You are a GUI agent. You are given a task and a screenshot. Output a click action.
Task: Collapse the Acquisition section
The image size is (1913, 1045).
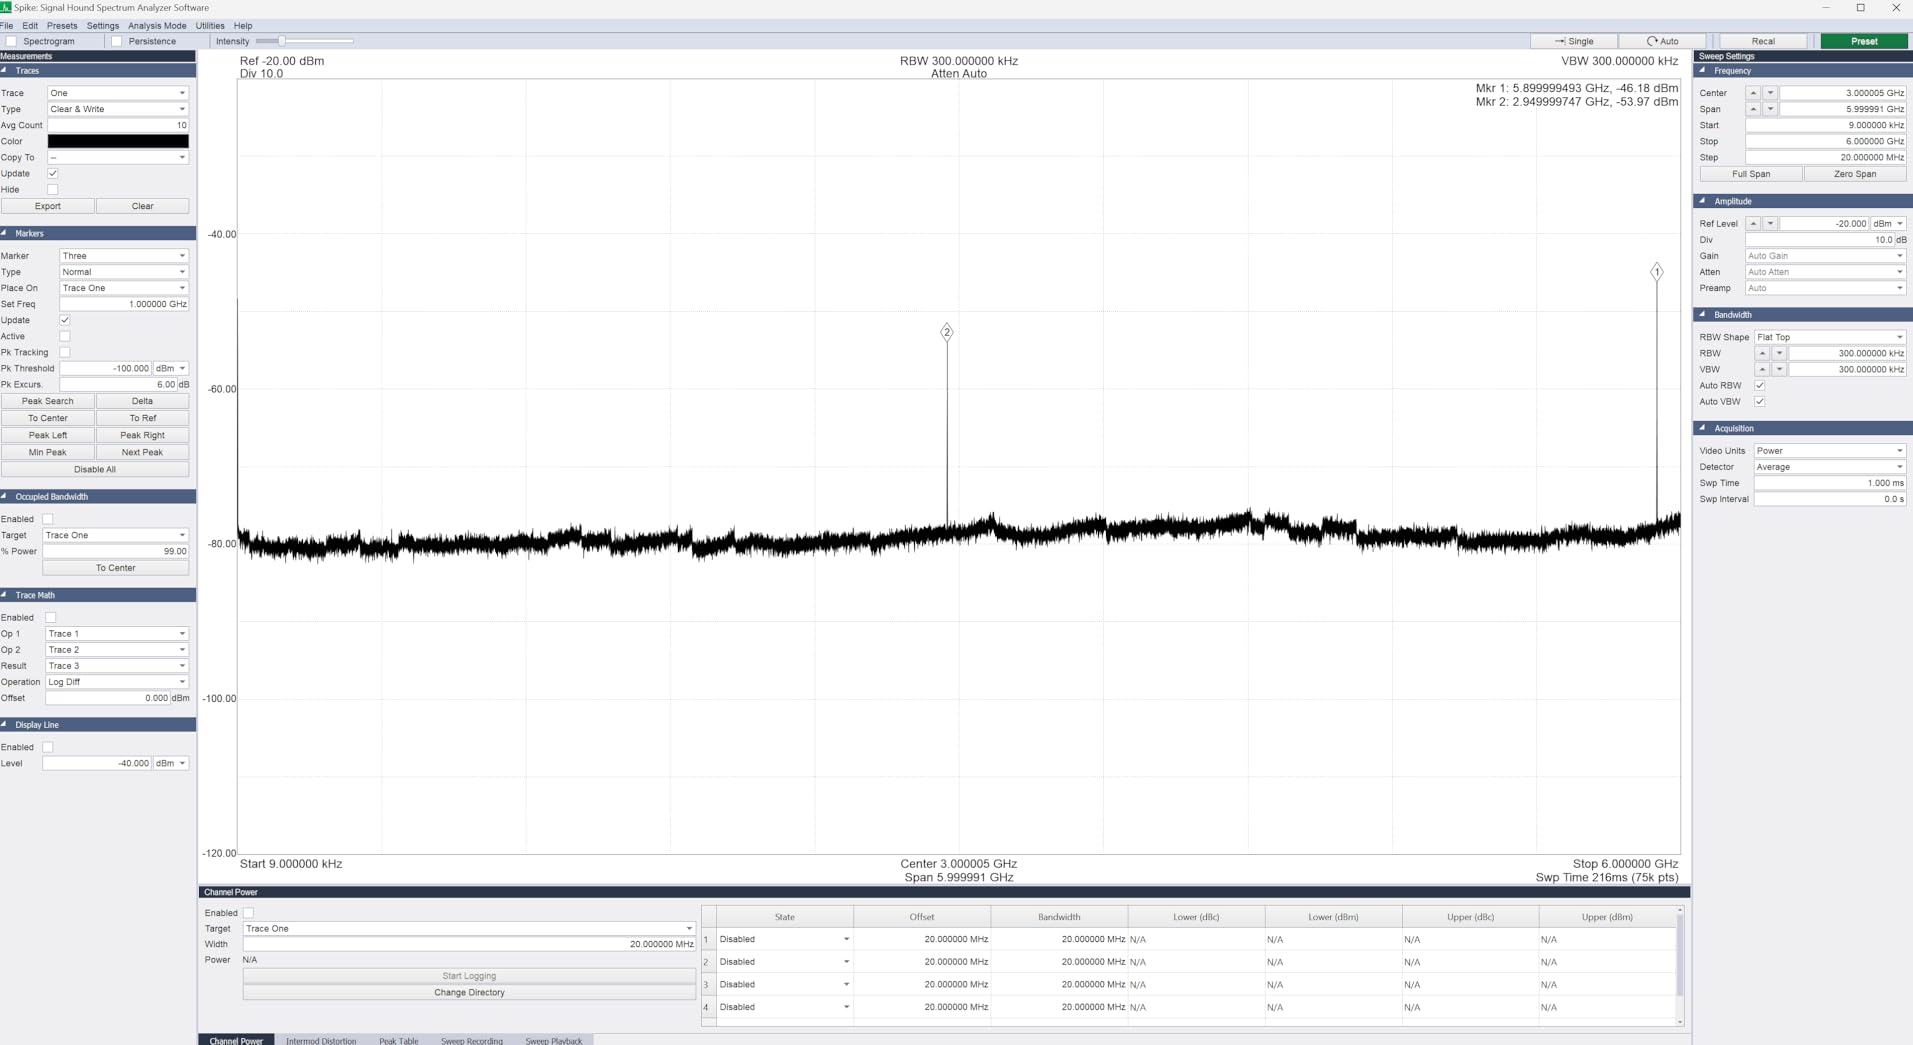click(x=1703, y=428)
